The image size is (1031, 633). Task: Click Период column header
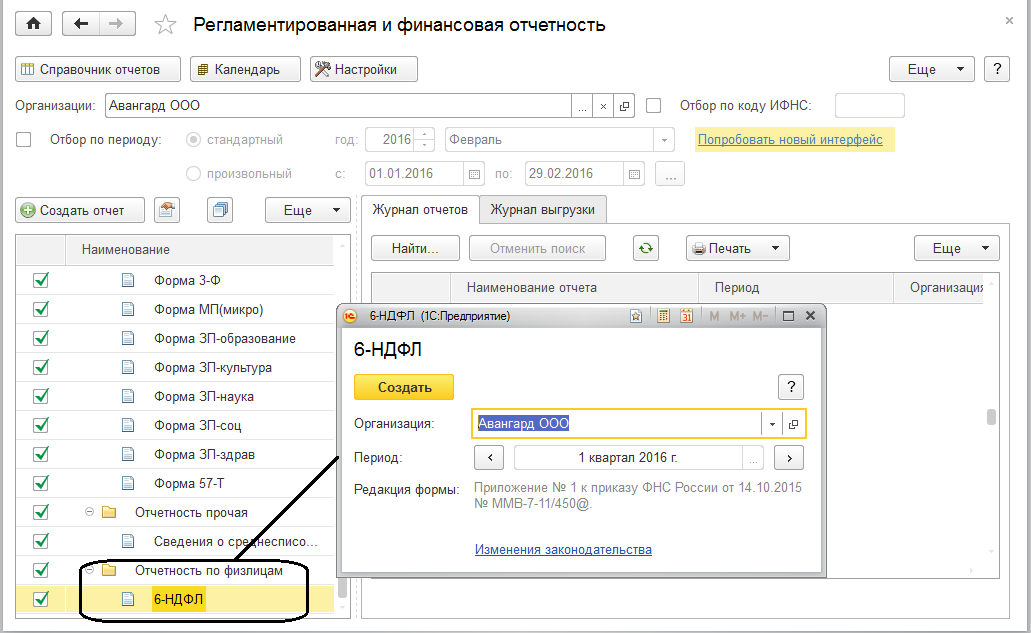796,287
